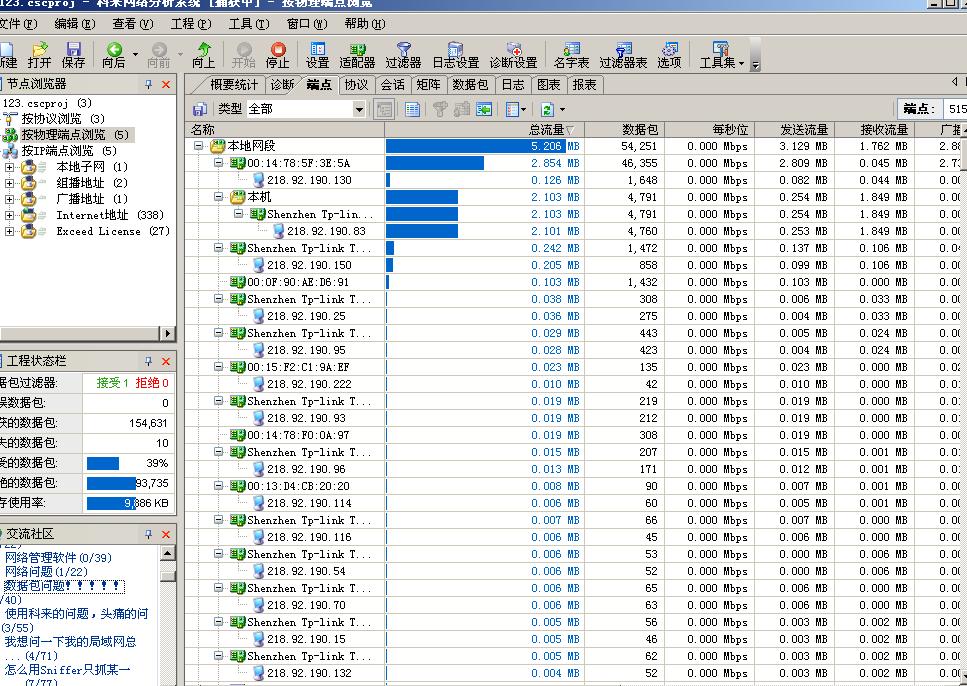Open the 工具(T) menu
The image size is (967, 686).
(247, 24)
